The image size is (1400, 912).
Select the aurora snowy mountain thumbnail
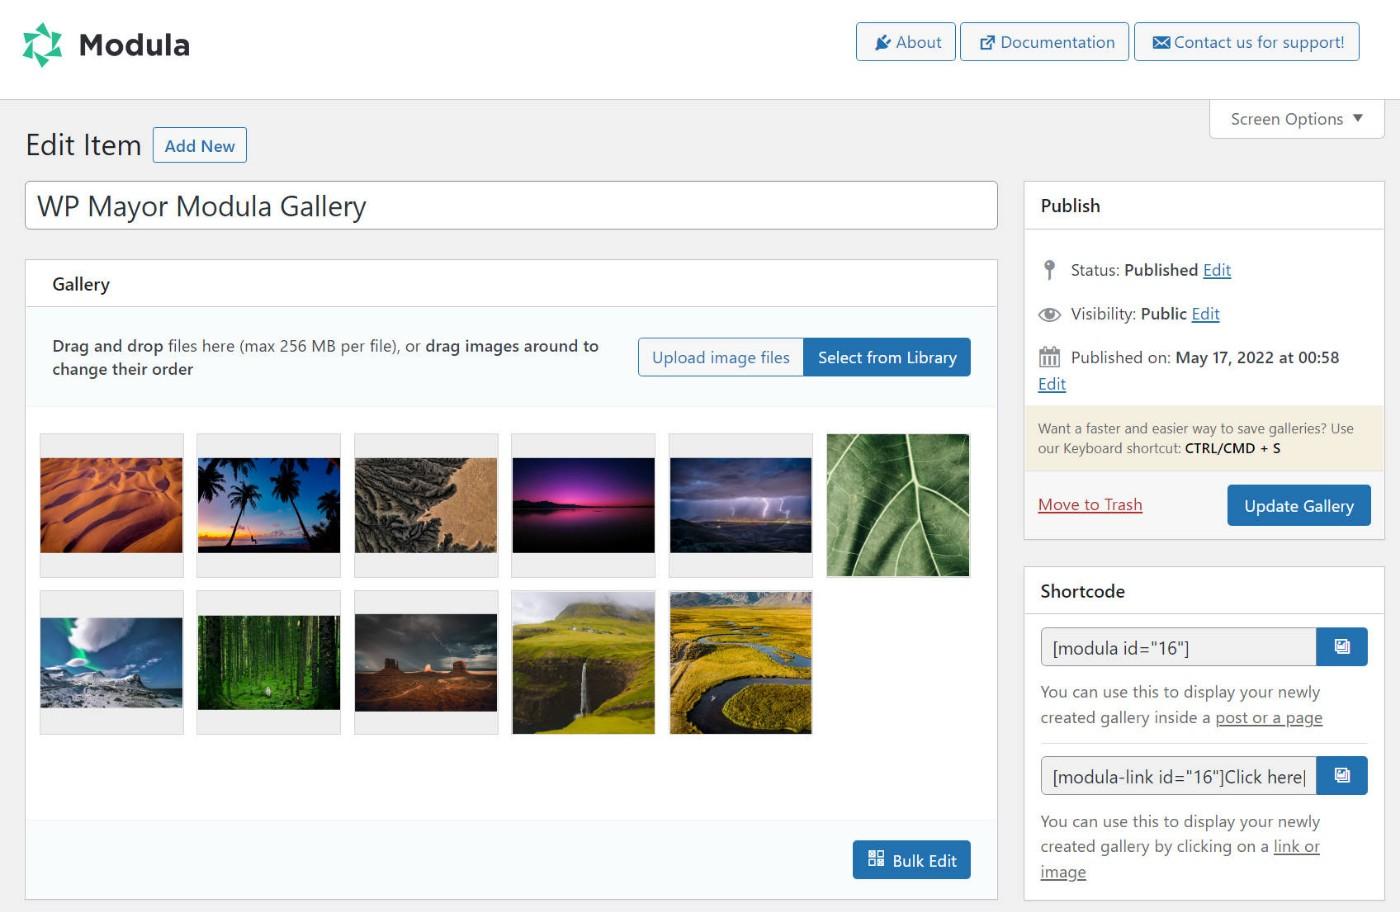(112, 663)
